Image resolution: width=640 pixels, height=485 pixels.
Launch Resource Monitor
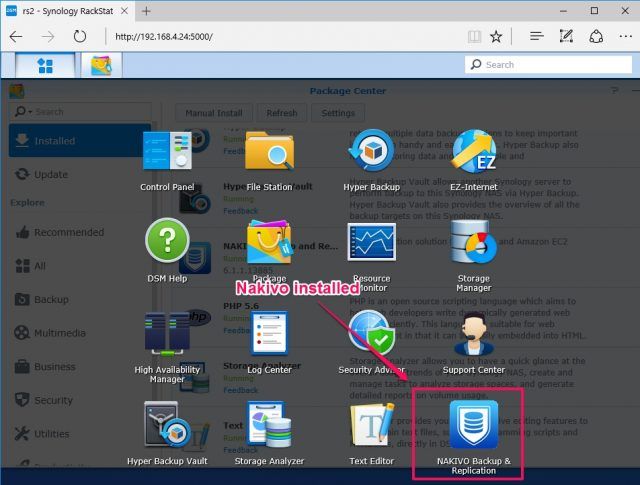click(x=371, y=242)
